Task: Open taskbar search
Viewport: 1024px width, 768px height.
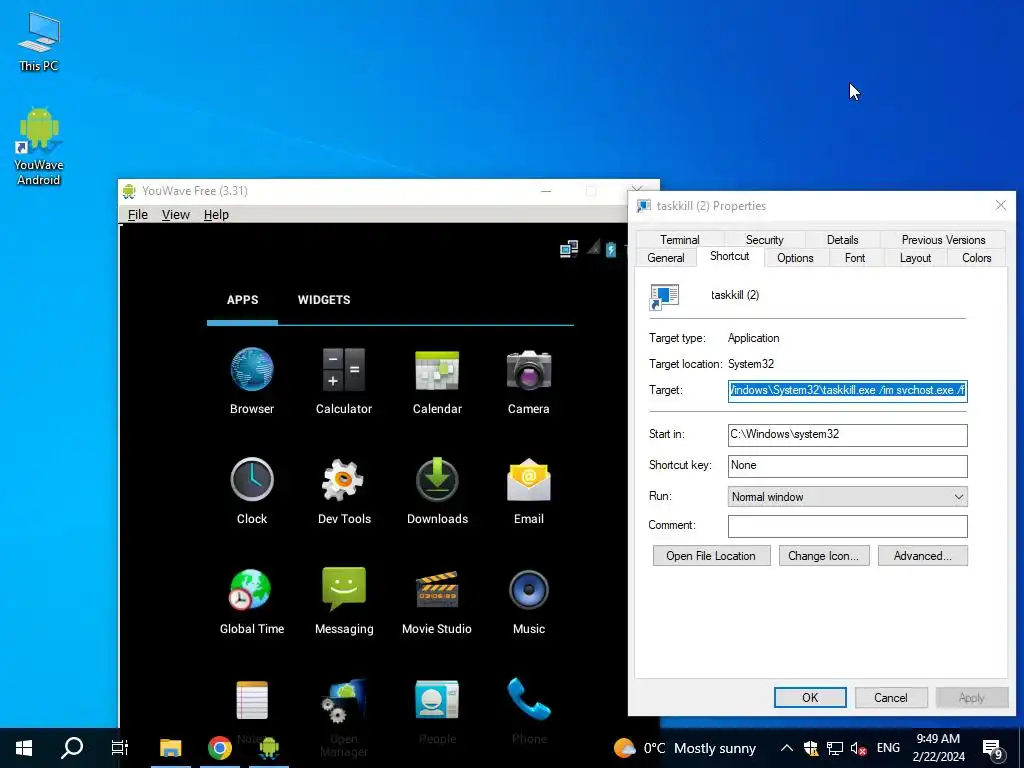Action: pyautogui.click(x=72, y=748)
